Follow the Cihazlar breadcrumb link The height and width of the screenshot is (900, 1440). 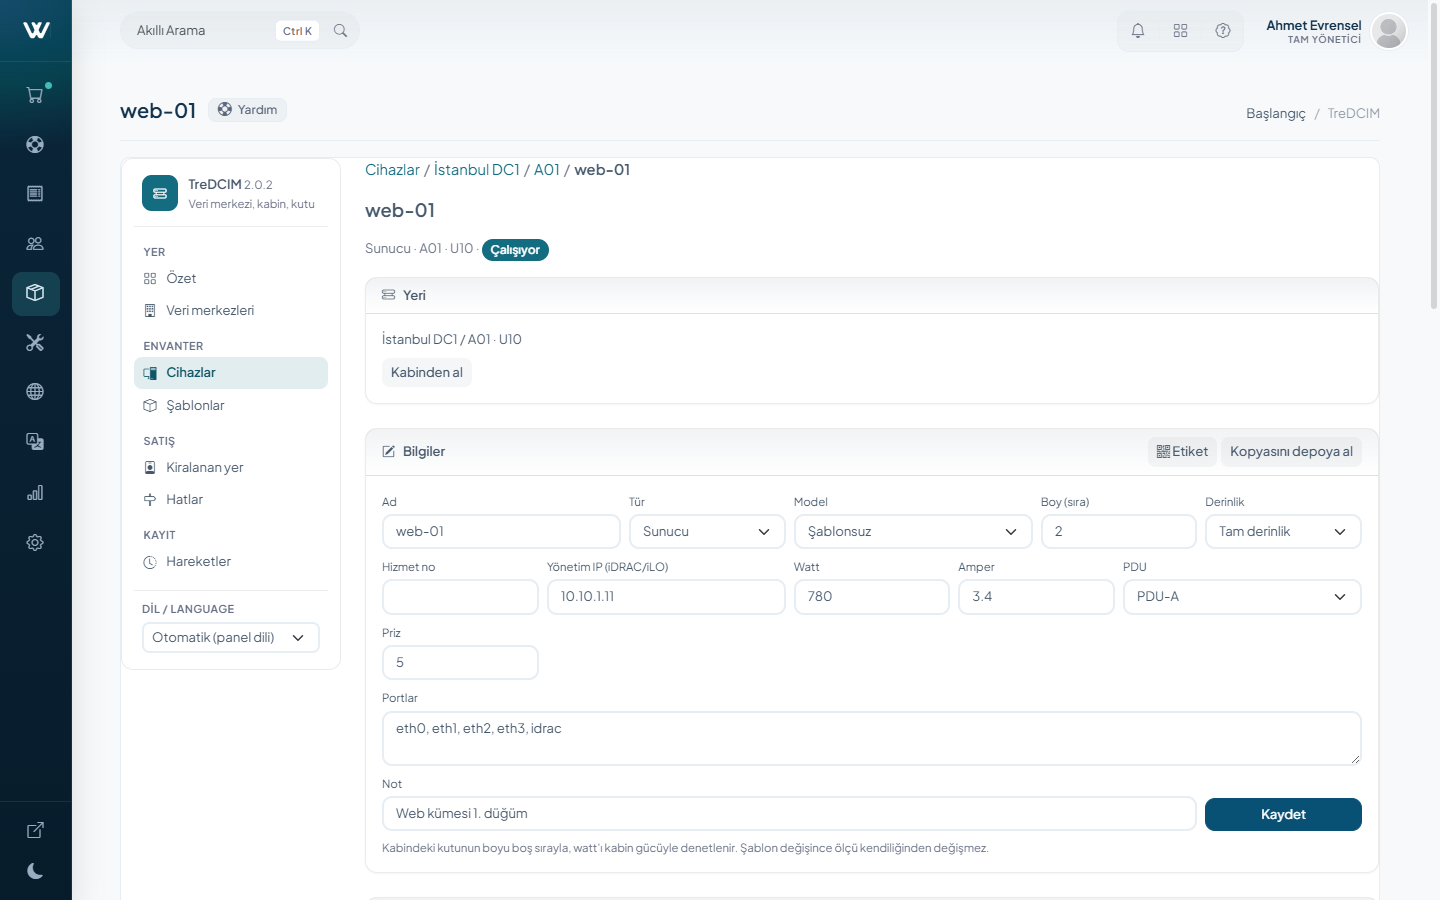(x=392, y=170)
